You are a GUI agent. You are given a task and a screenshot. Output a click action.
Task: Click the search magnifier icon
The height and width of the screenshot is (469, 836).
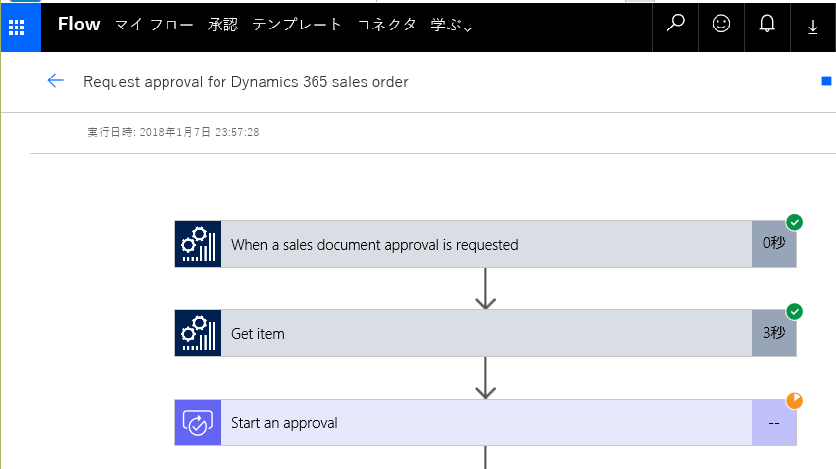click(676, 23)
